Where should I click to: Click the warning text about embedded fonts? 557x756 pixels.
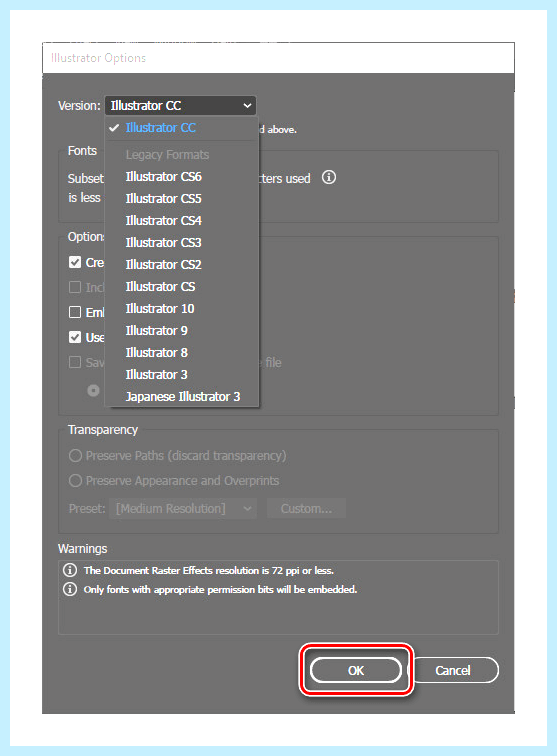(x=220, y=589)
